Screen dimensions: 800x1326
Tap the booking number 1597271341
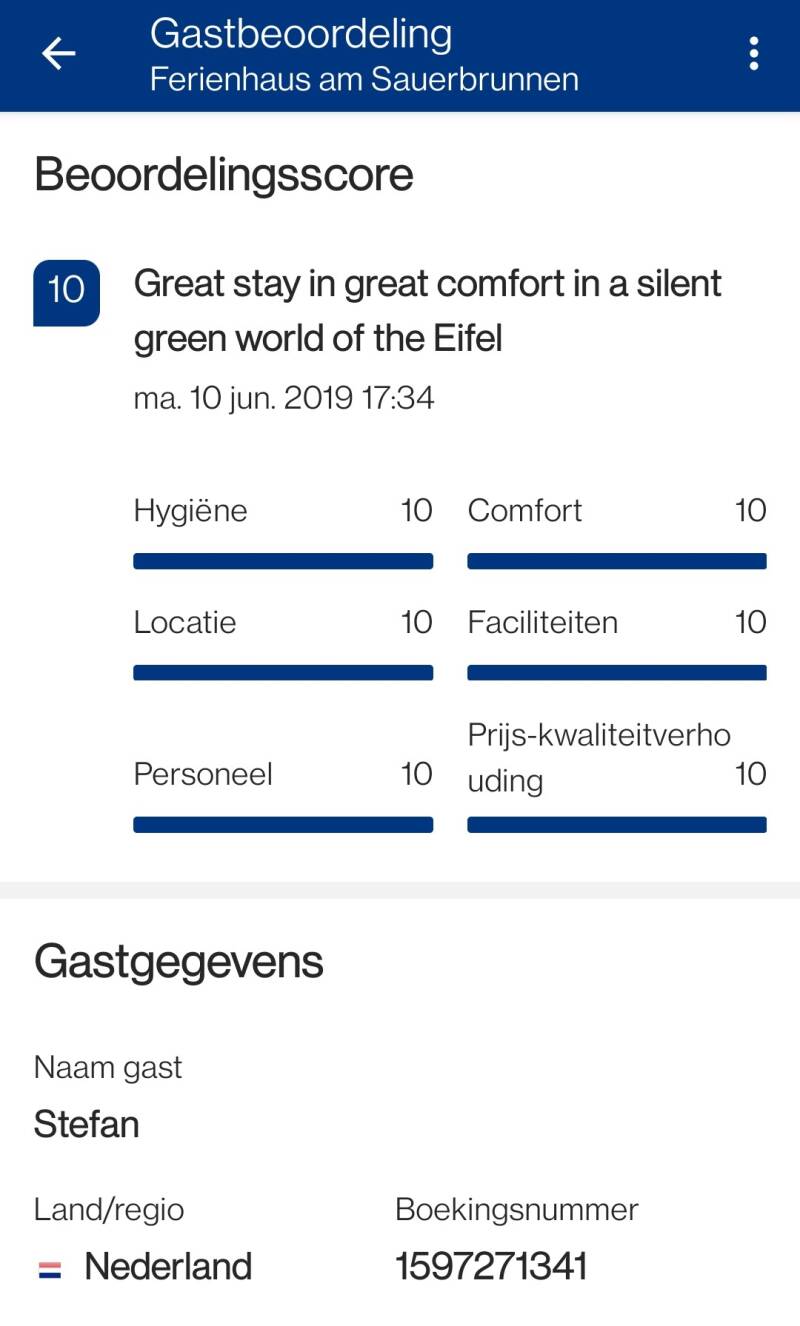click(x=491, y=1267)
